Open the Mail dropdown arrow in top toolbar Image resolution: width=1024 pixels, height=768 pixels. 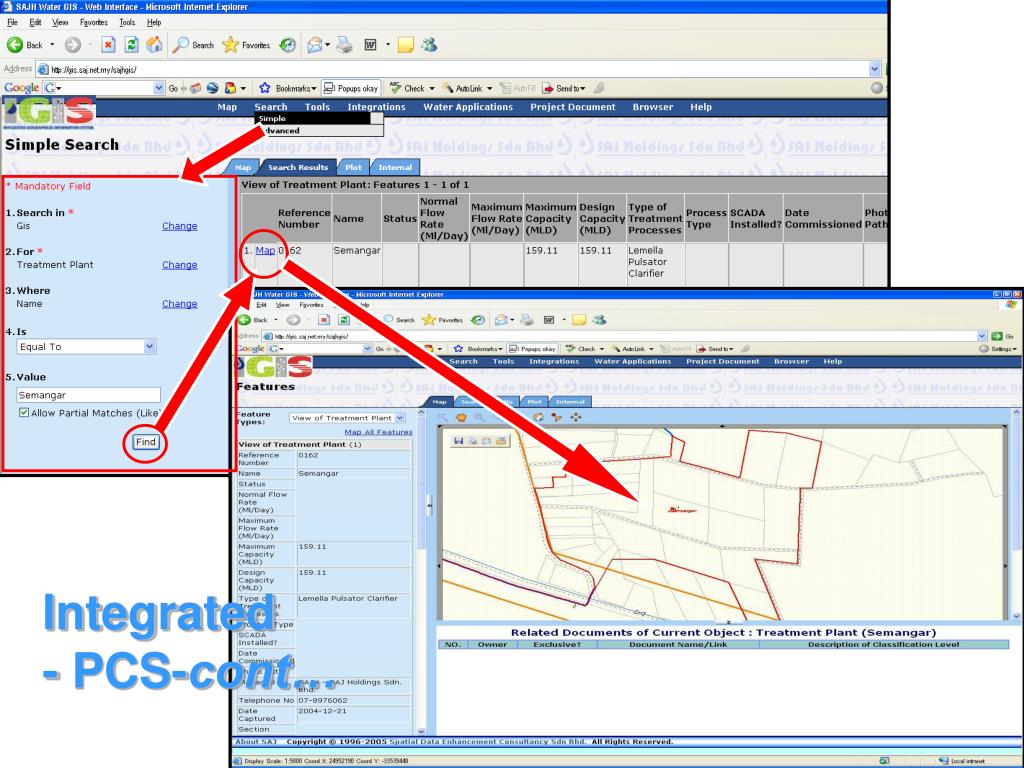(x=327, y=44)
